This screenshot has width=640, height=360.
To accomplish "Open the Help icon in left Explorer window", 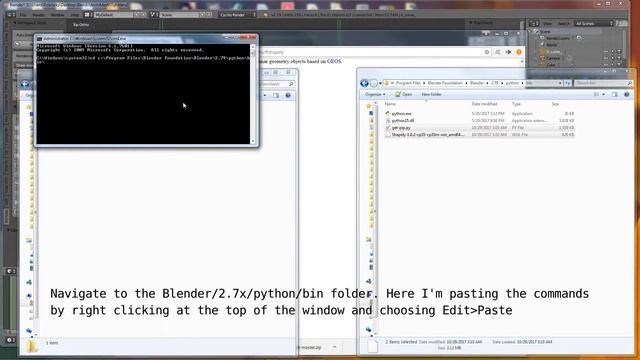I will tap(288, 95).
